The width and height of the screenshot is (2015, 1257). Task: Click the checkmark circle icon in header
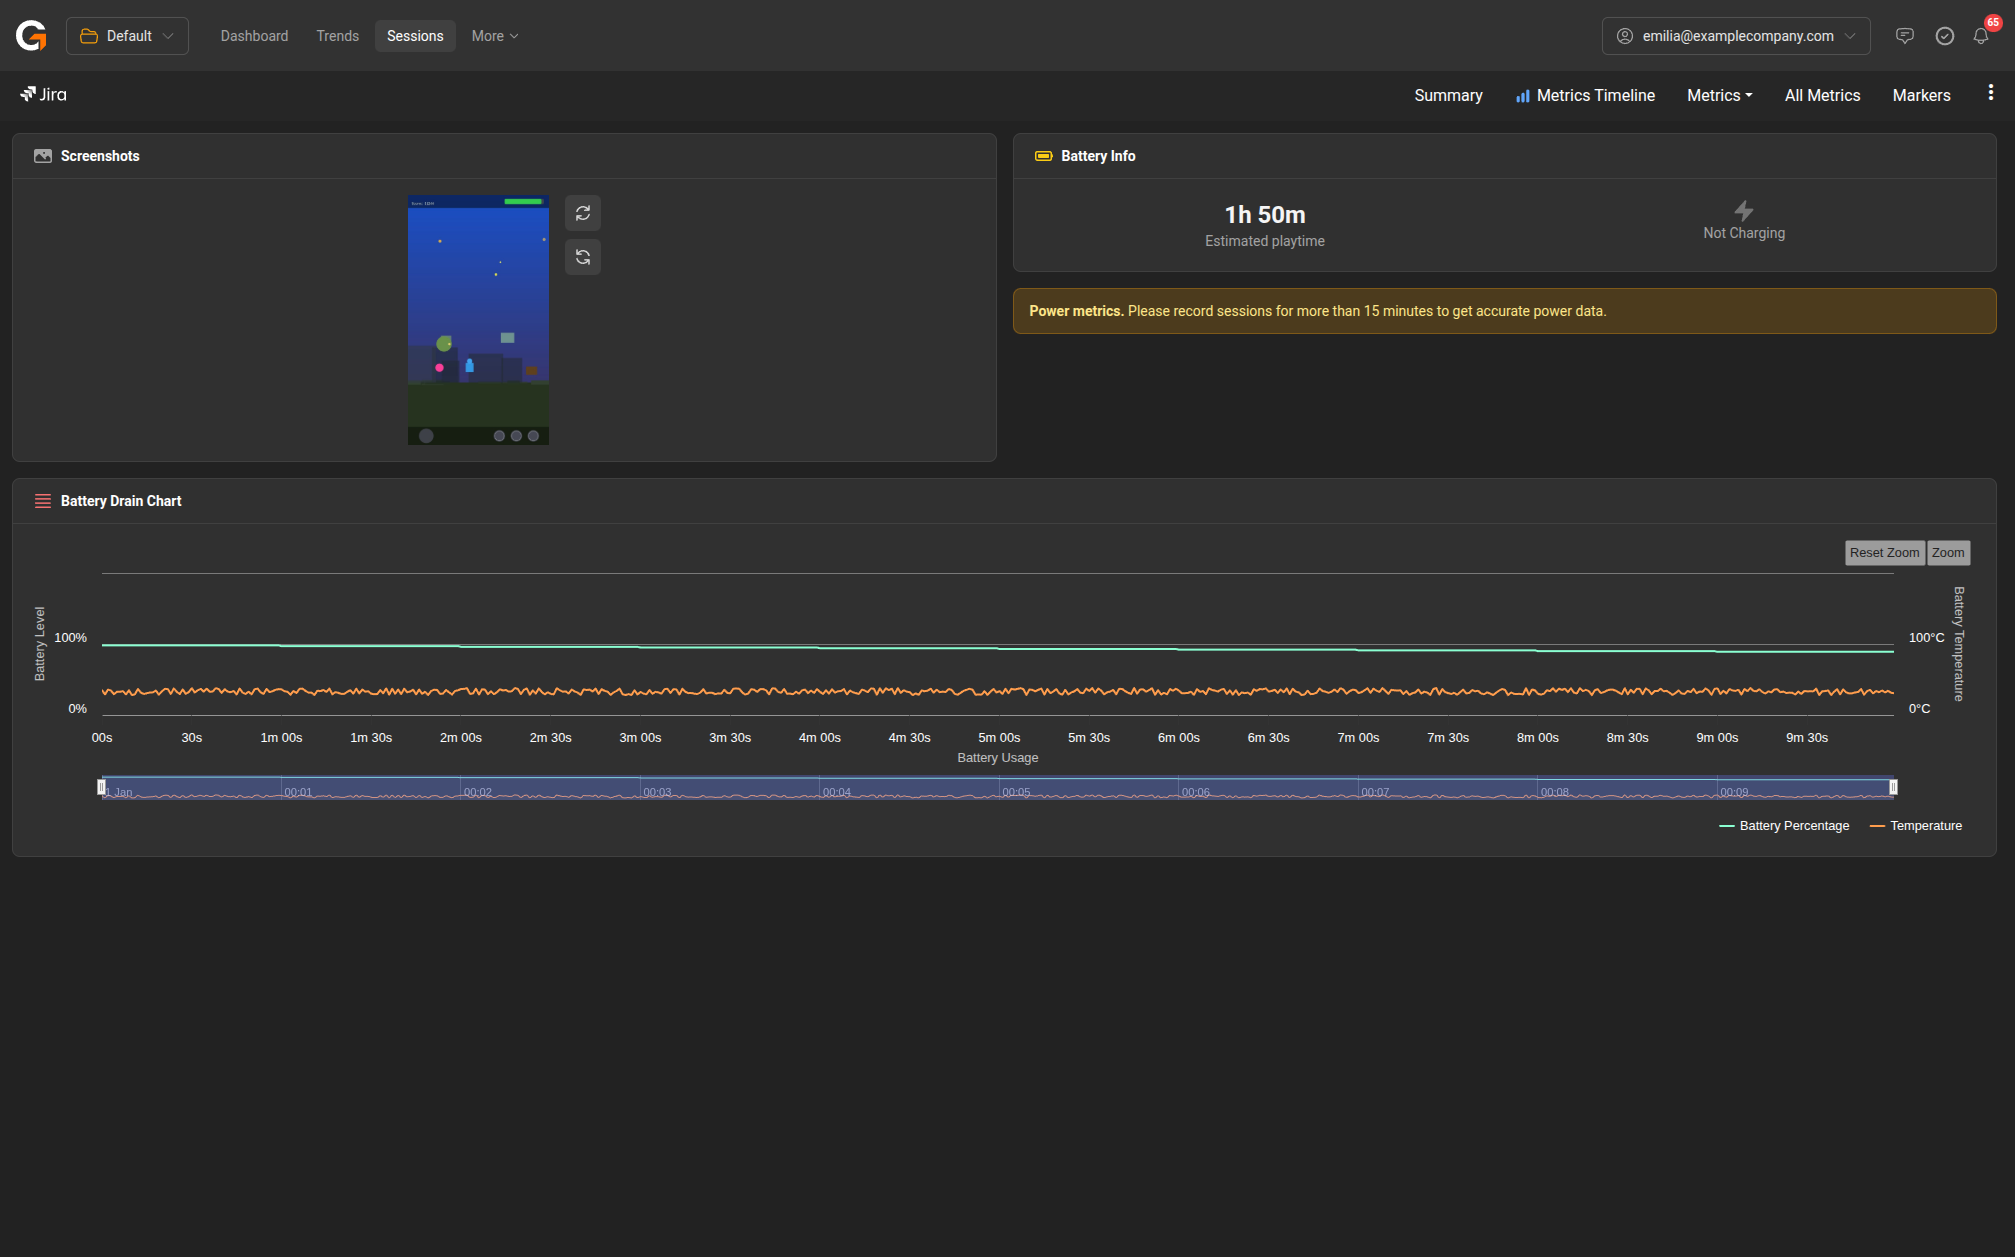(x=1944, y=36)
